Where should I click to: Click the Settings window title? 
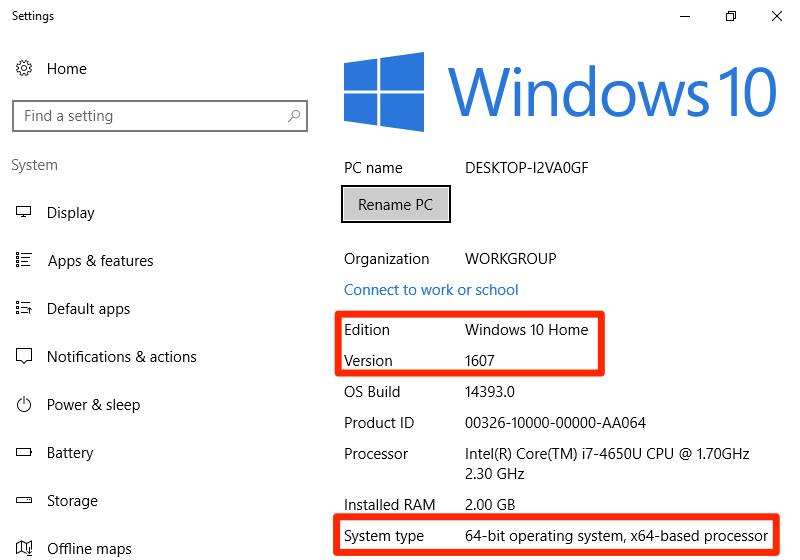(33, 16)
